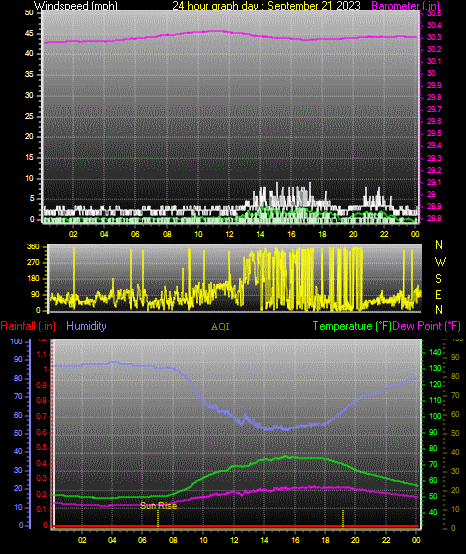This screenshot has width=466, height=554.
Task: Click the 180 wind direction axis value
Action: (34, 278)
